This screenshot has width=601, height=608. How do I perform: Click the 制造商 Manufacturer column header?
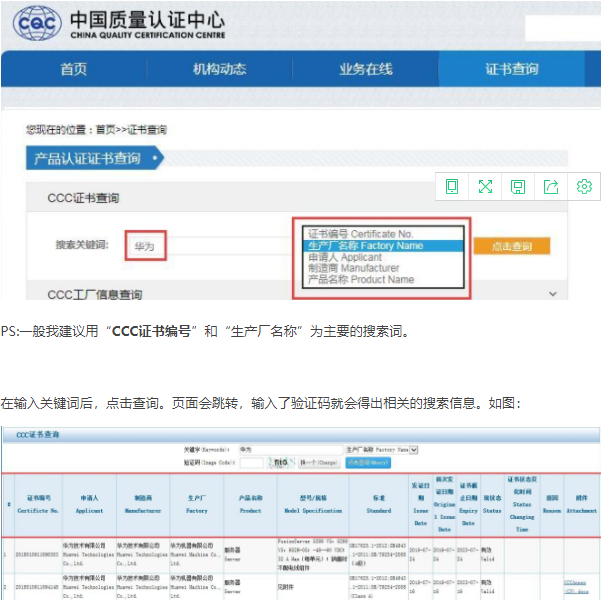click(143, 504)
